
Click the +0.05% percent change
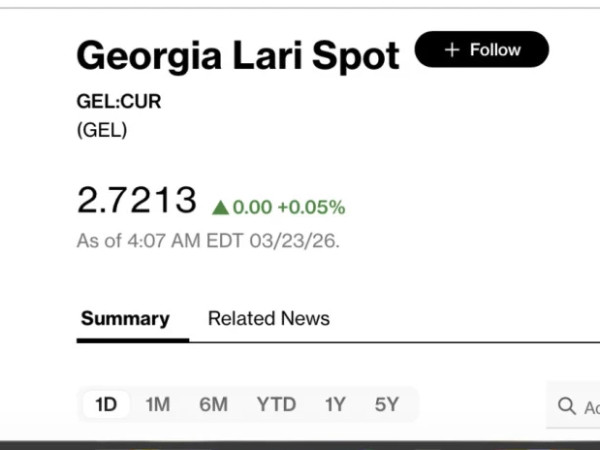312,208
